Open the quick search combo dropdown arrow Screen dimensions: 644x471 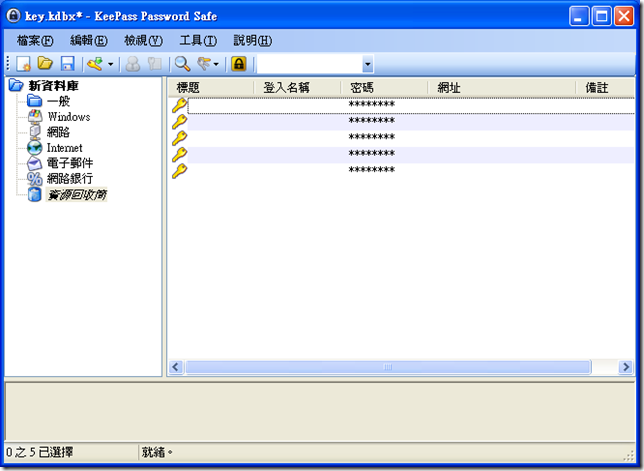click(368, 64)
